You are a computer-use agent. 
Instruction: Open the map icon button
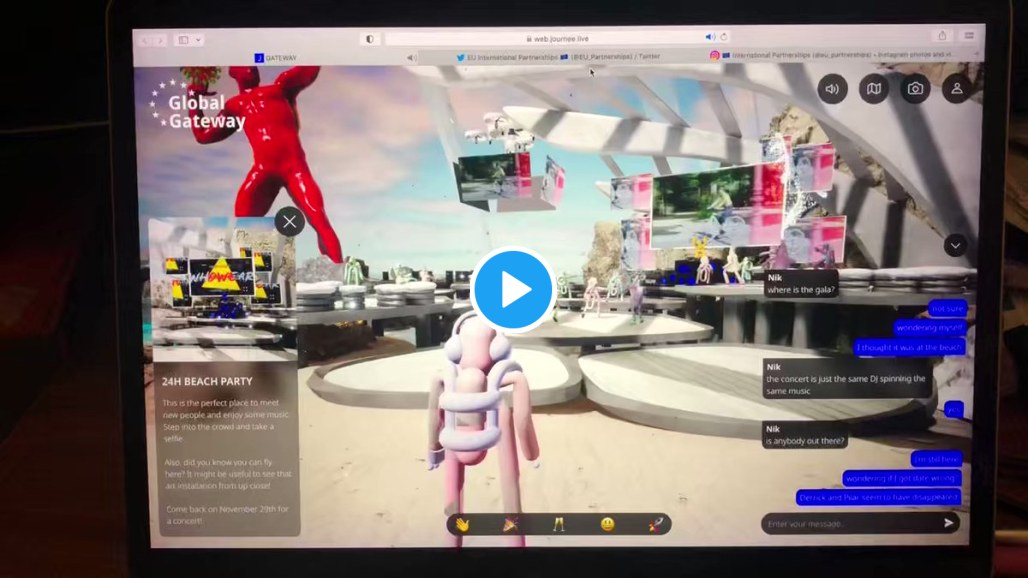coord(874,88)
